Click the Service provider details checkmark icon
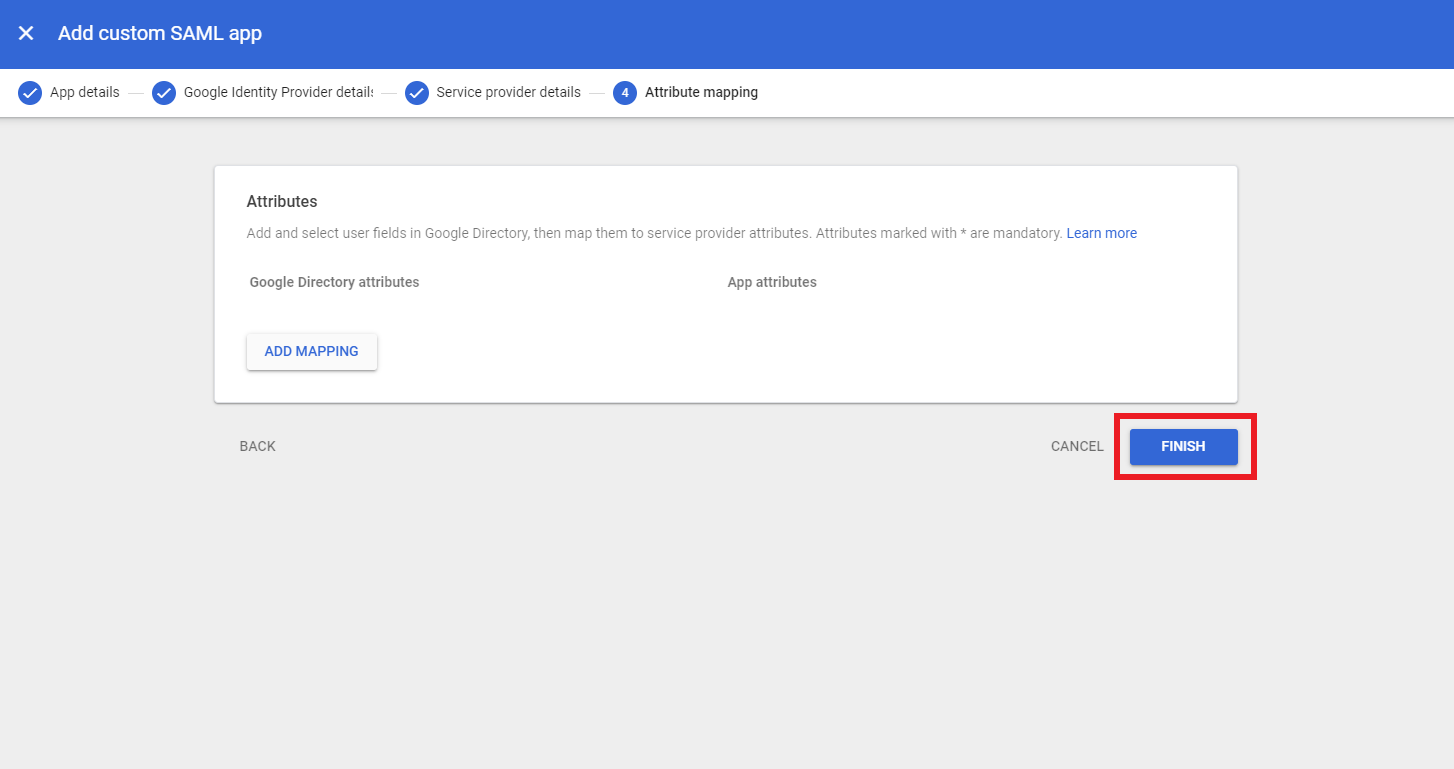Image resolution: width=1454 pixels, height=769 pixels. [416, 92]
